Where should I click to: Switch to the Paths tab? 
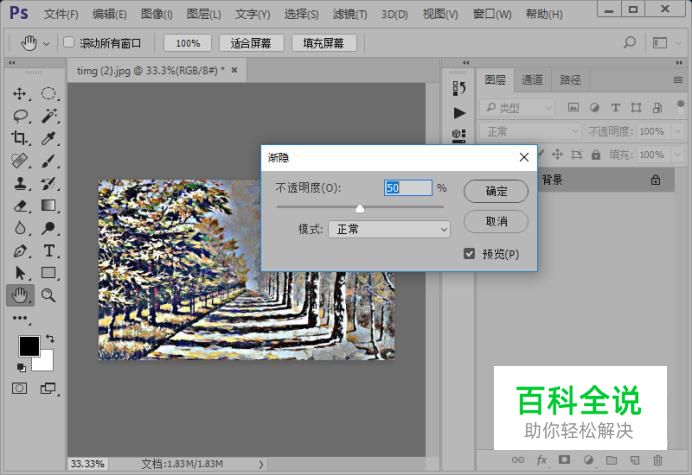click(x=570, y=79)
